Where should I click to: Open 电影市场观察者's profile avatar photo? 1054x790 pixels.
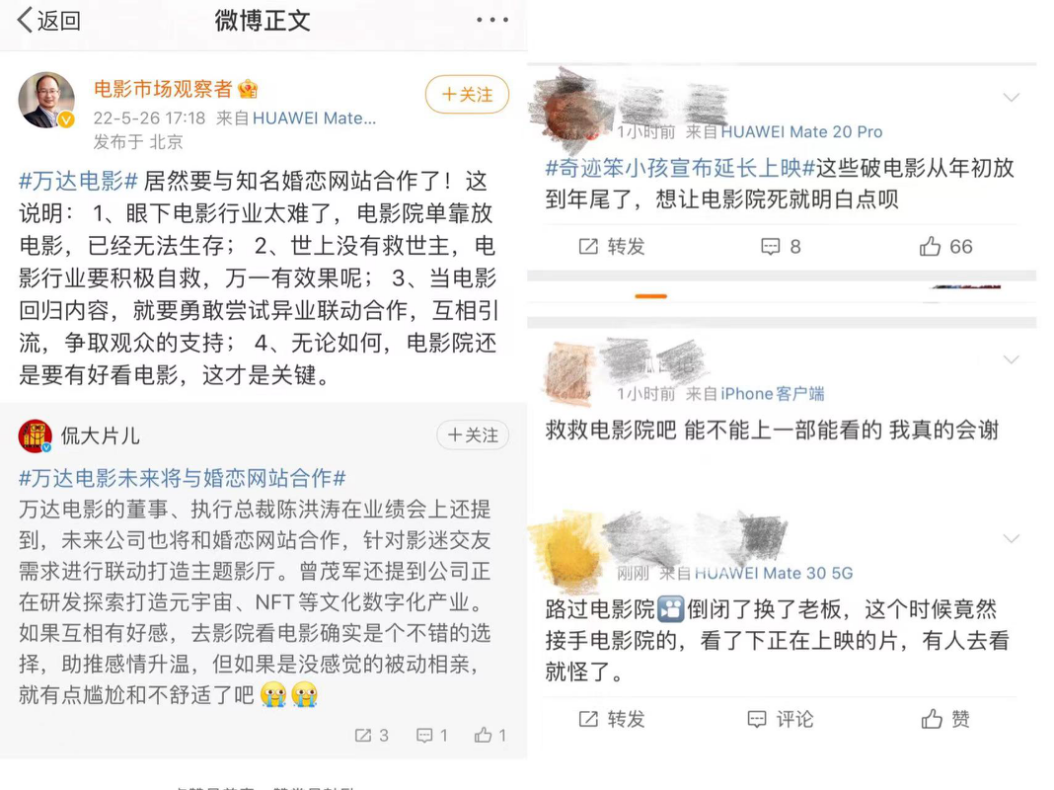point(46,100)
